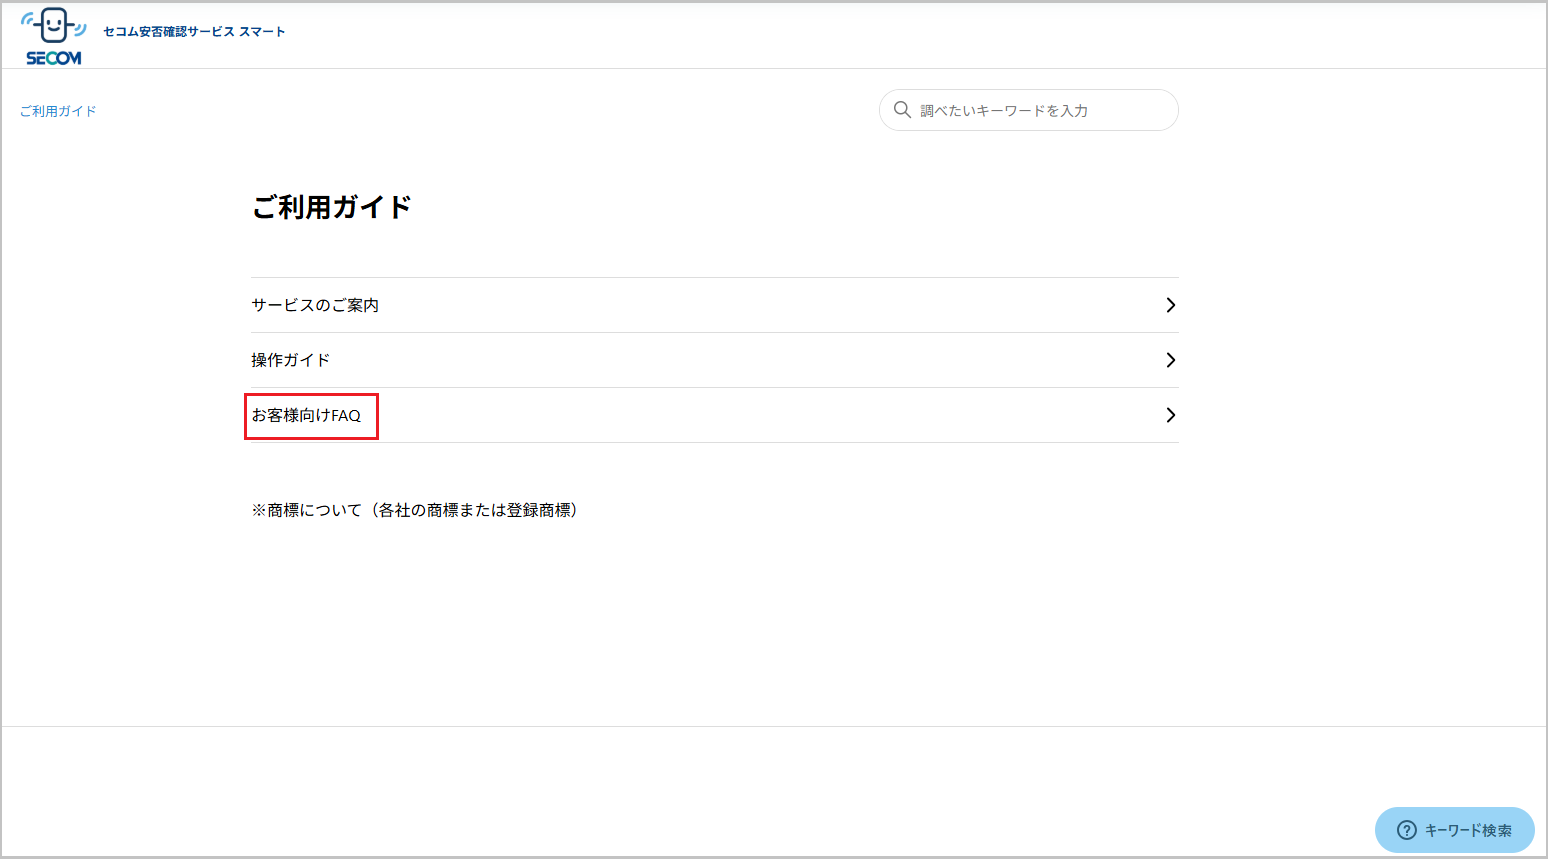Click the question mark icon in キーワード検索
The width and height of the screenshot is (1548, 861).
pyautogui.click(x=1407, y=830)
